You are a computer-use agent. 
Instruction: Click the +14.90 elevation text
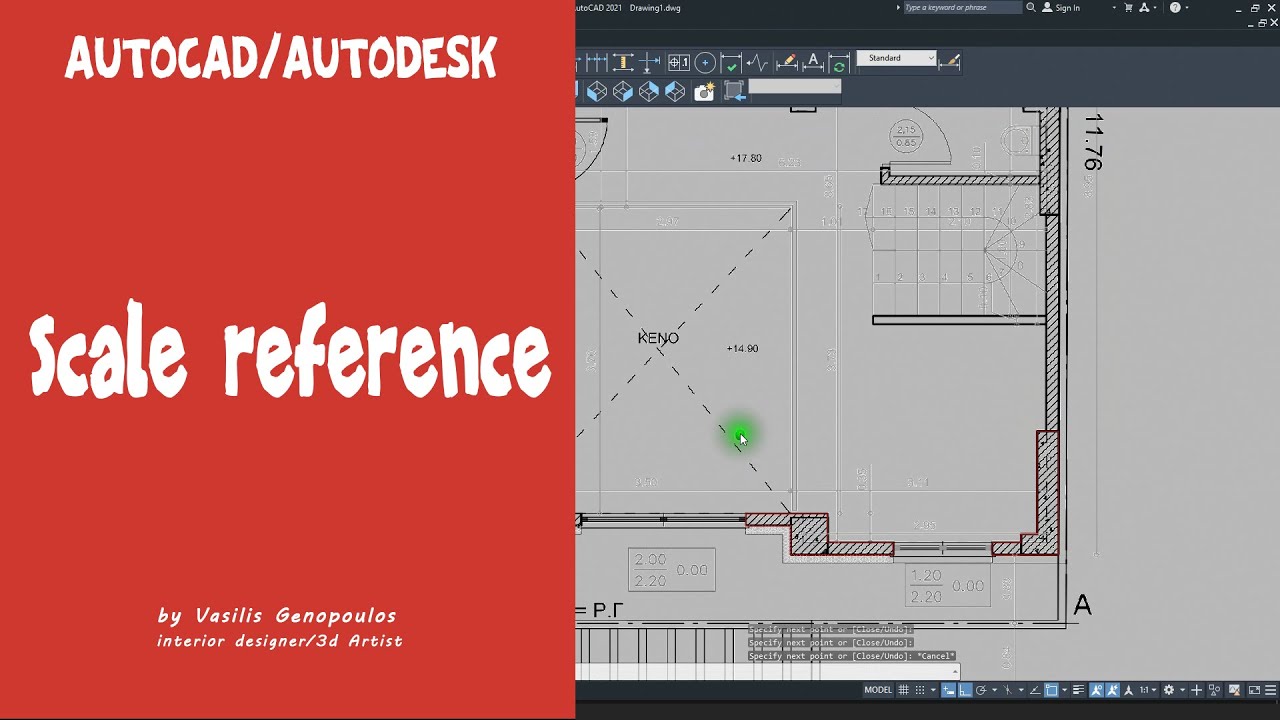742,348
